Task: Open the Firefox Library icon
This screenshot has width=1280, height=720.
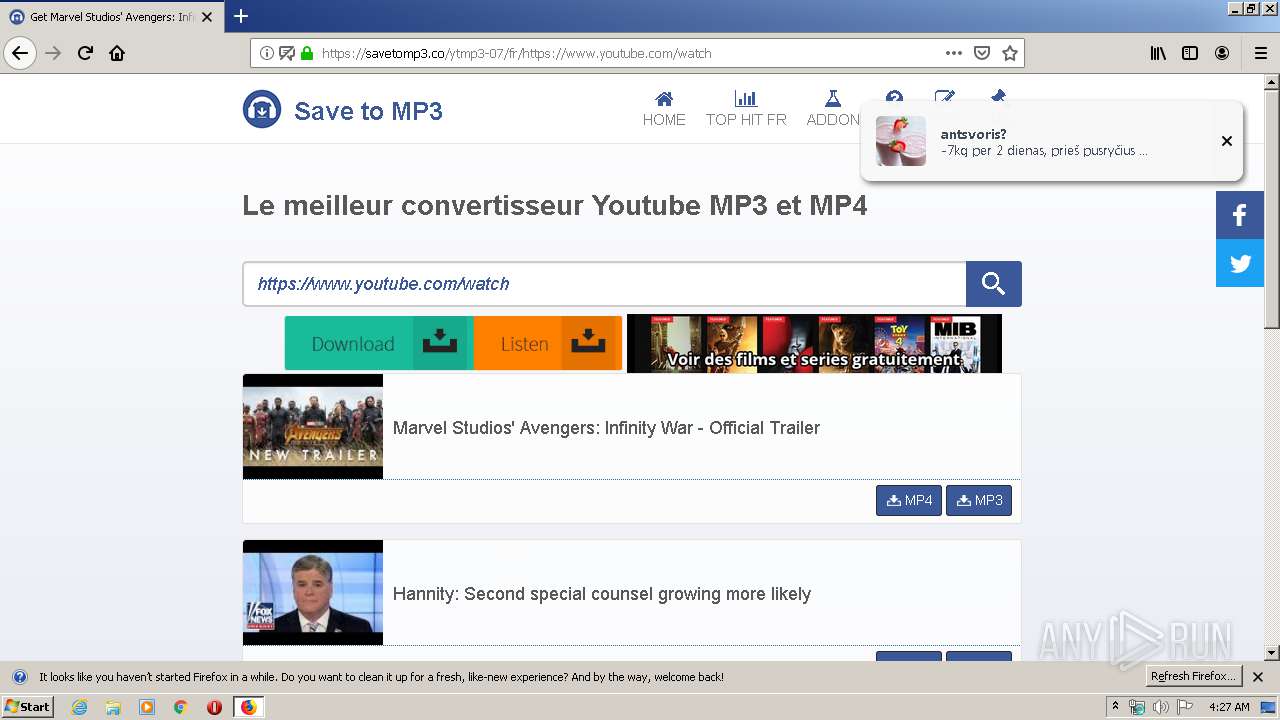Action: (1158, 53)
